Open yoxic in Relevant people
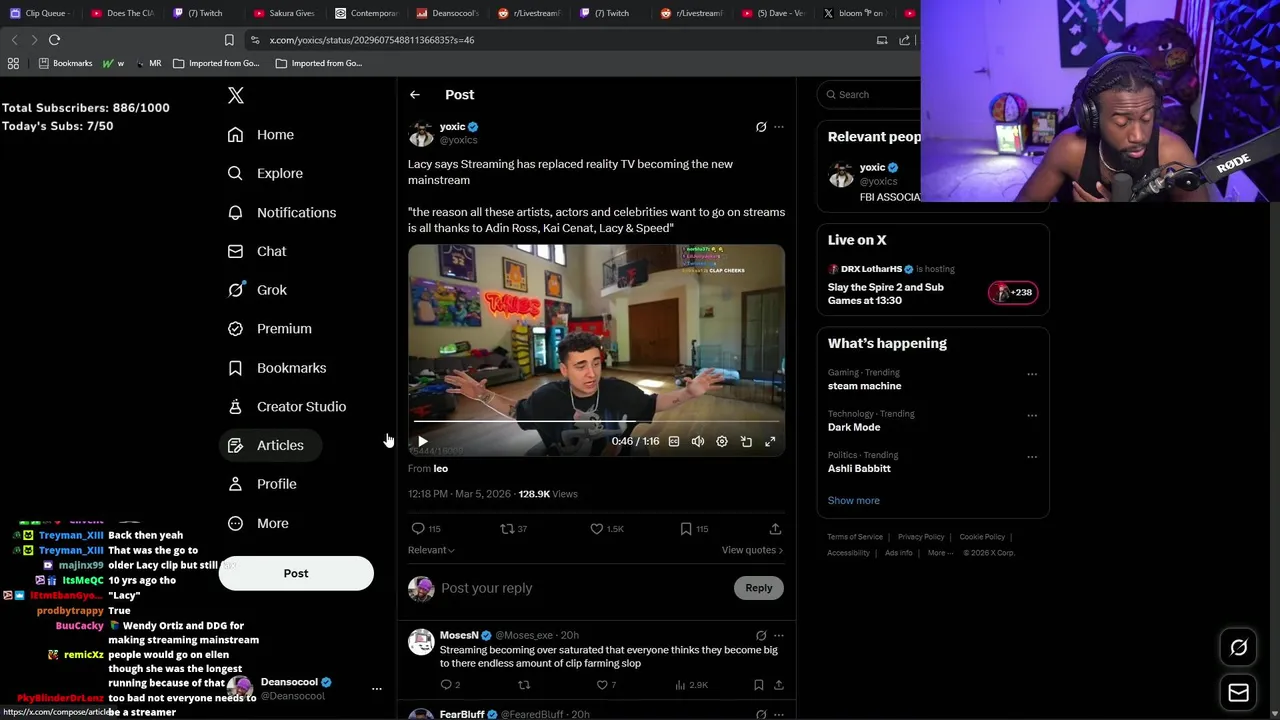The image size is (1280, 720). click(x=872, y=168)
